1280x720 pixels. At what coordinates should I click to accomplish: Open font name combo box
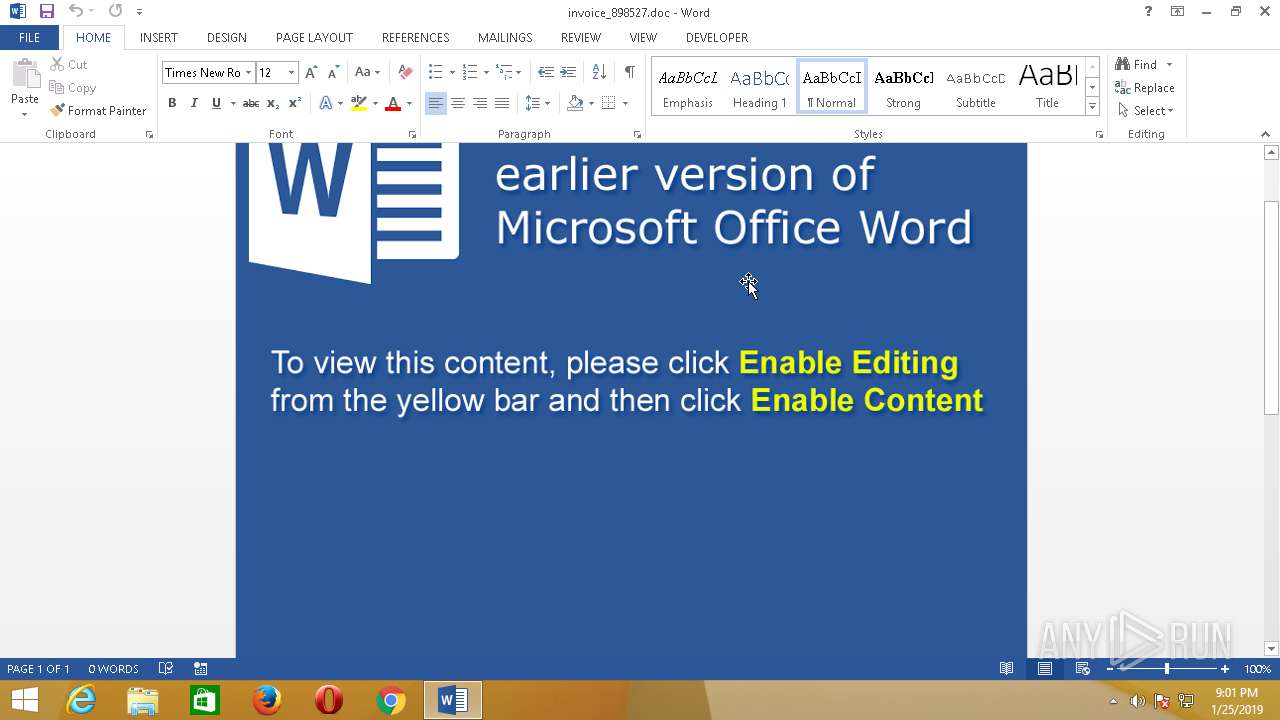point(209,72)
